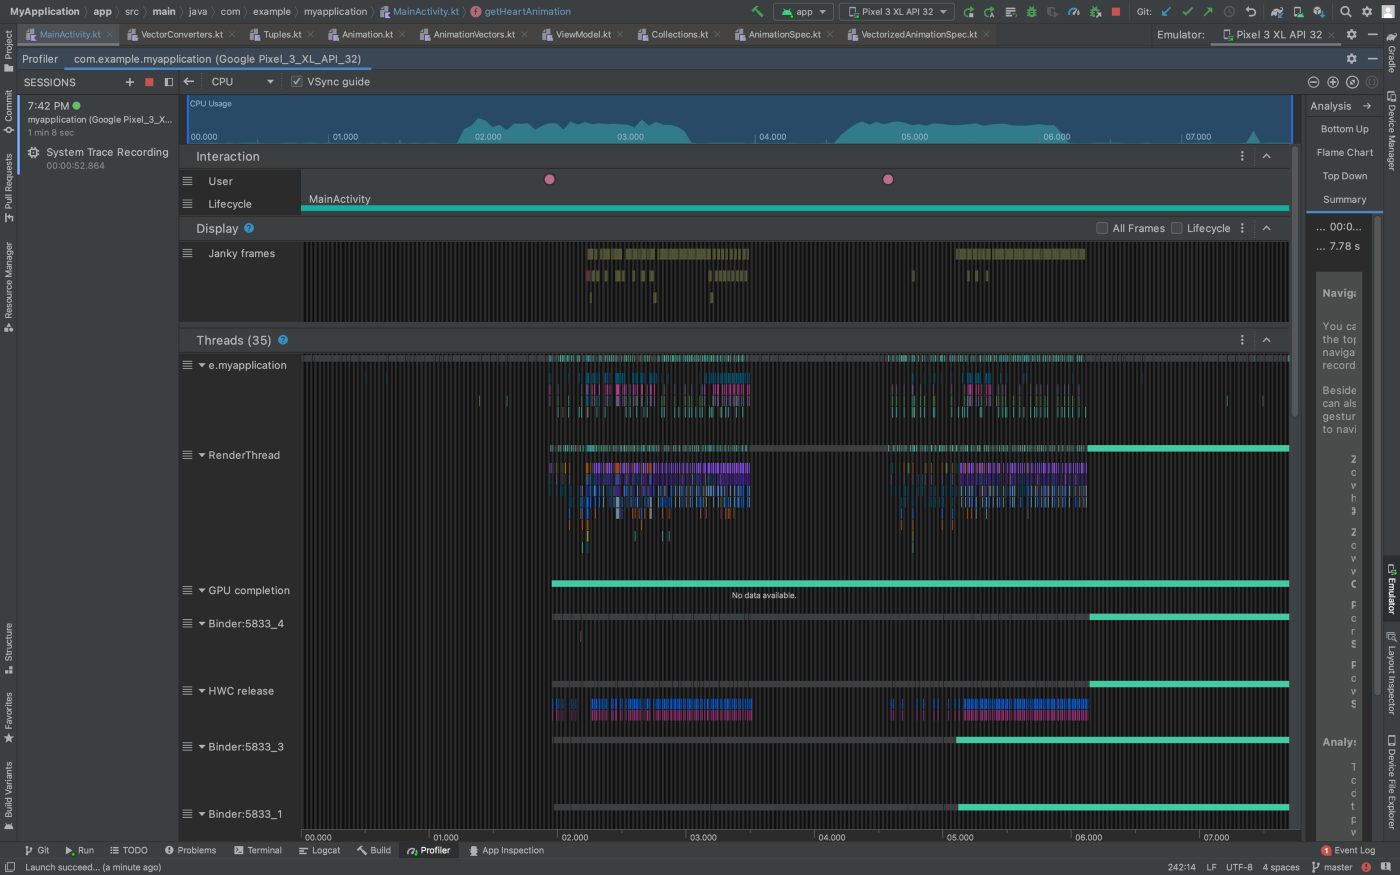This screenshot has width=1400, height=875.
Task: Open the Pixel 3 XL API 32 device dropdown
Action: (x=896, y=12)
